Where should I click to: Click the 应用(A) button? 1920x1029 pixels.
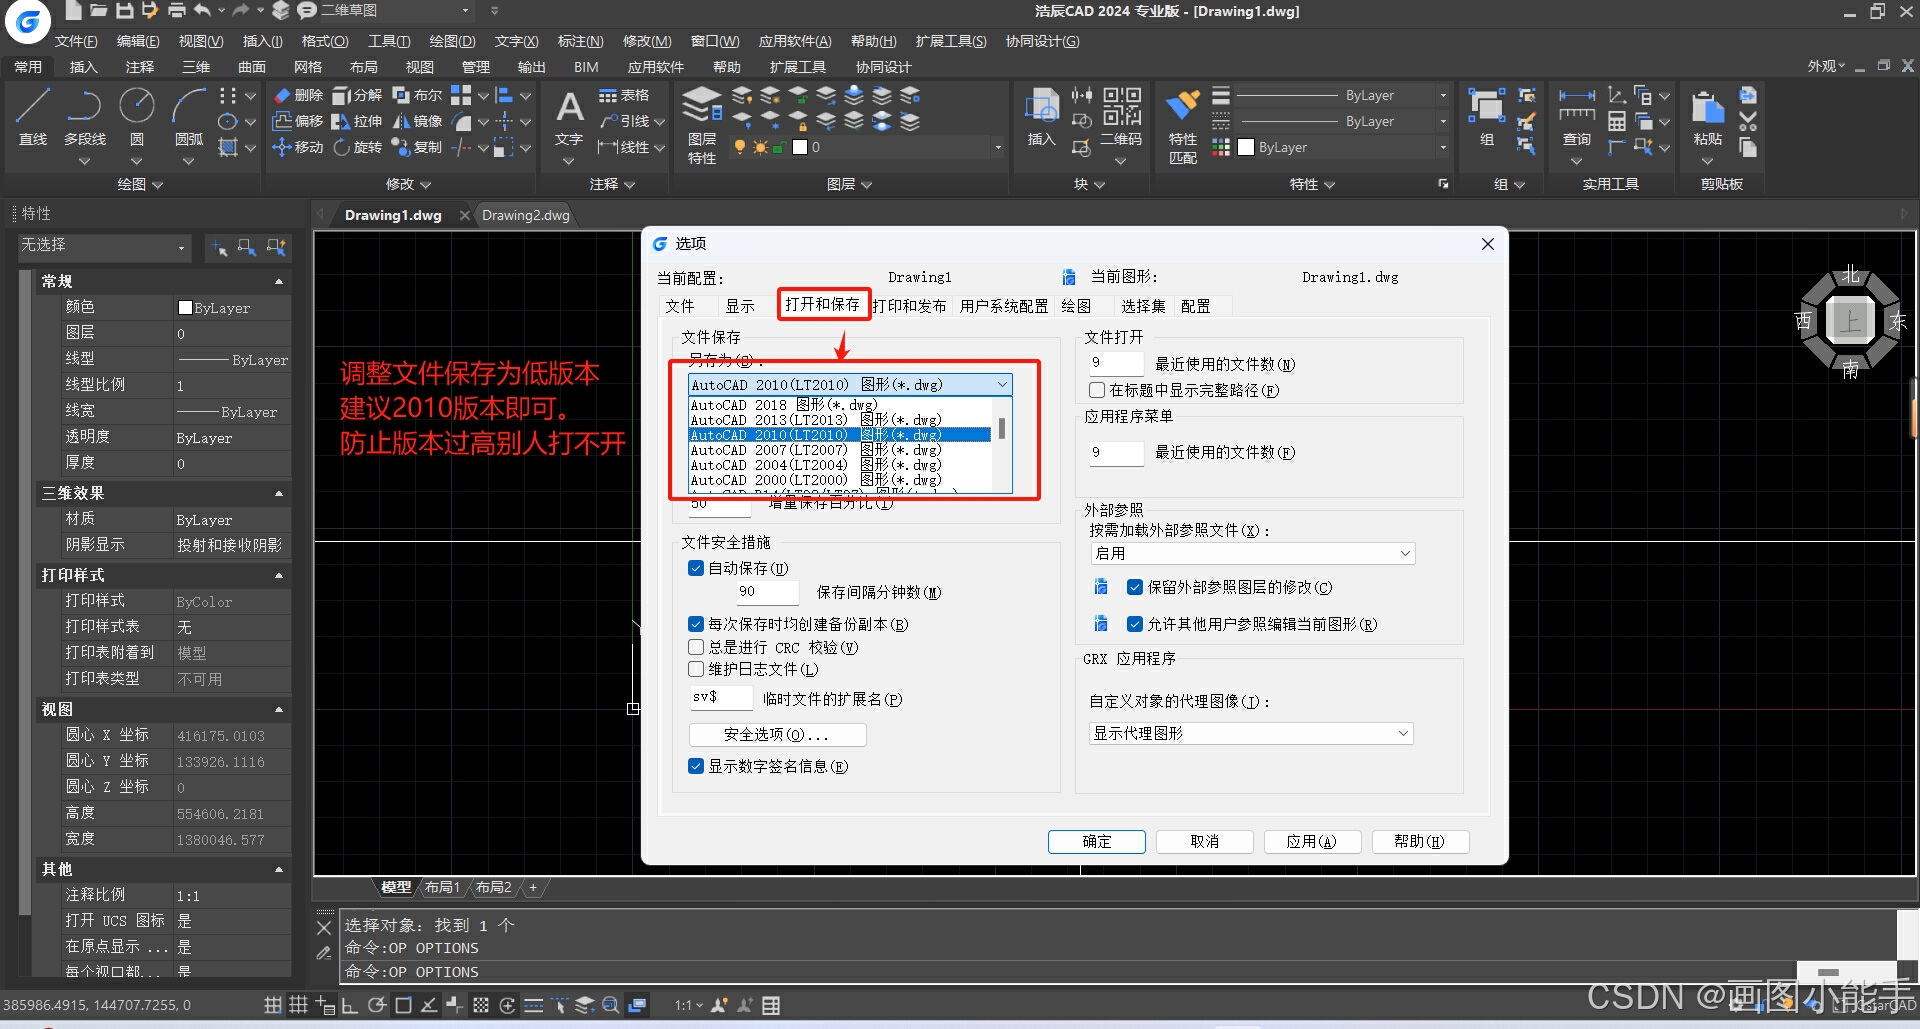click(1312, 841)
